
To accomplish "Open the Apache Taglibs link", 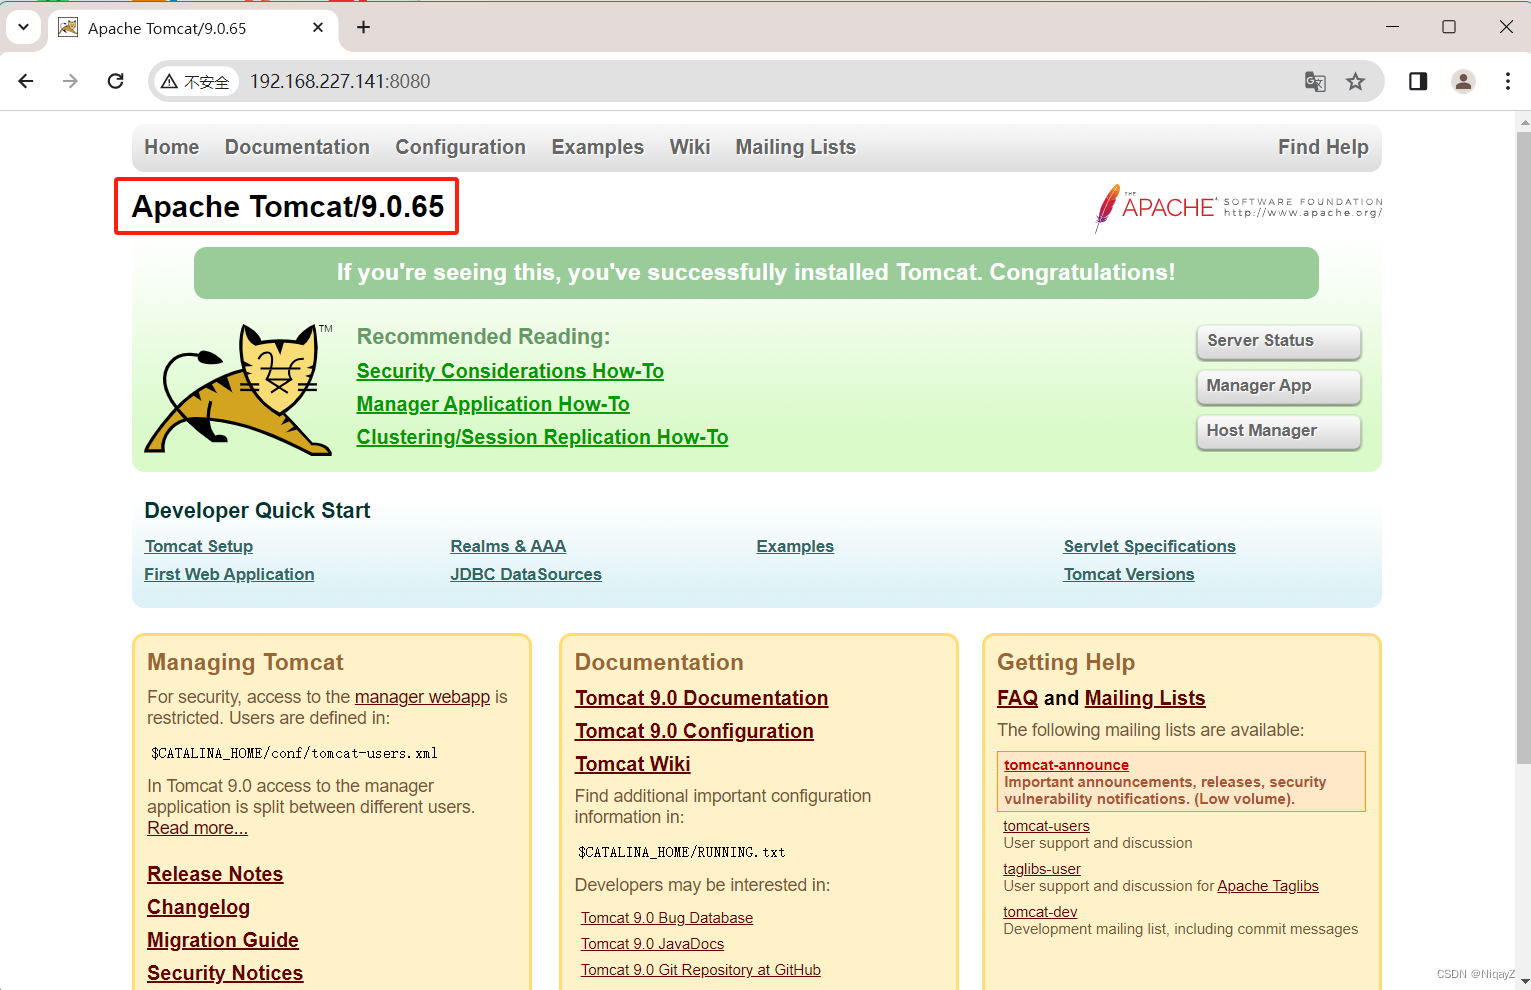I will pos(1268,886).
